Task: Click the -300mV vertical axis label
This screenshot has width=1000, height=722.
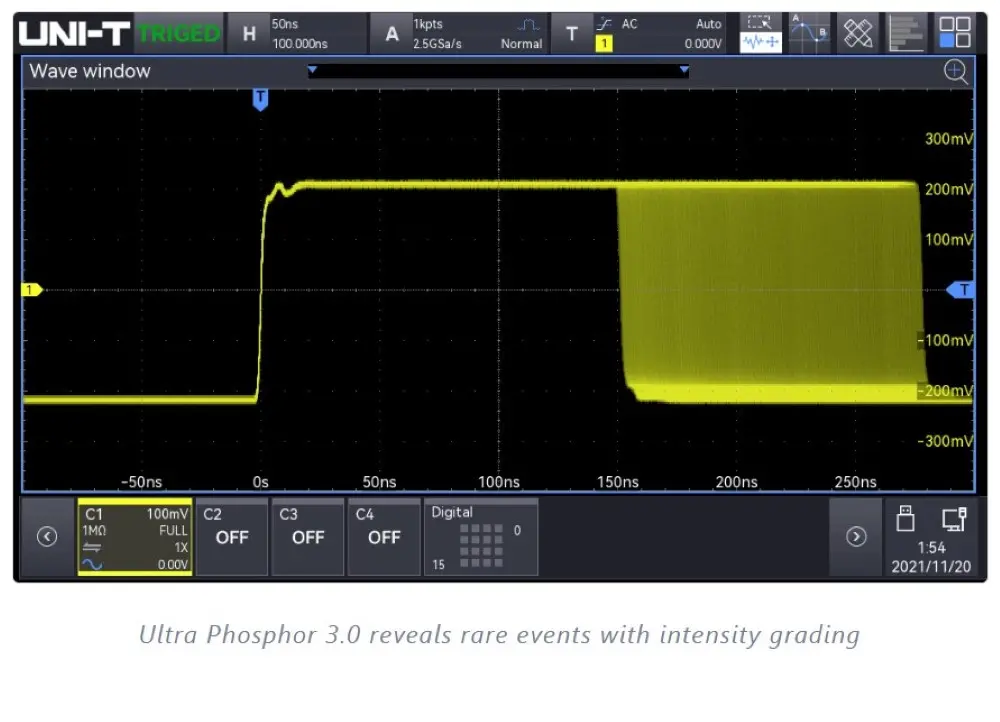Action: [945, 441]
